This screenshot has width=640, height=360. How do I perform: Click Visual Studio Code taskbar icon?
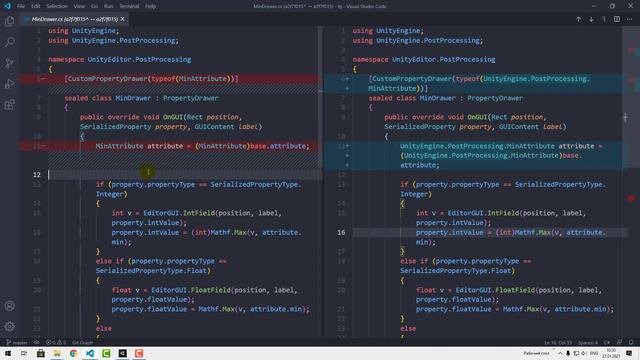pos(90,353)
